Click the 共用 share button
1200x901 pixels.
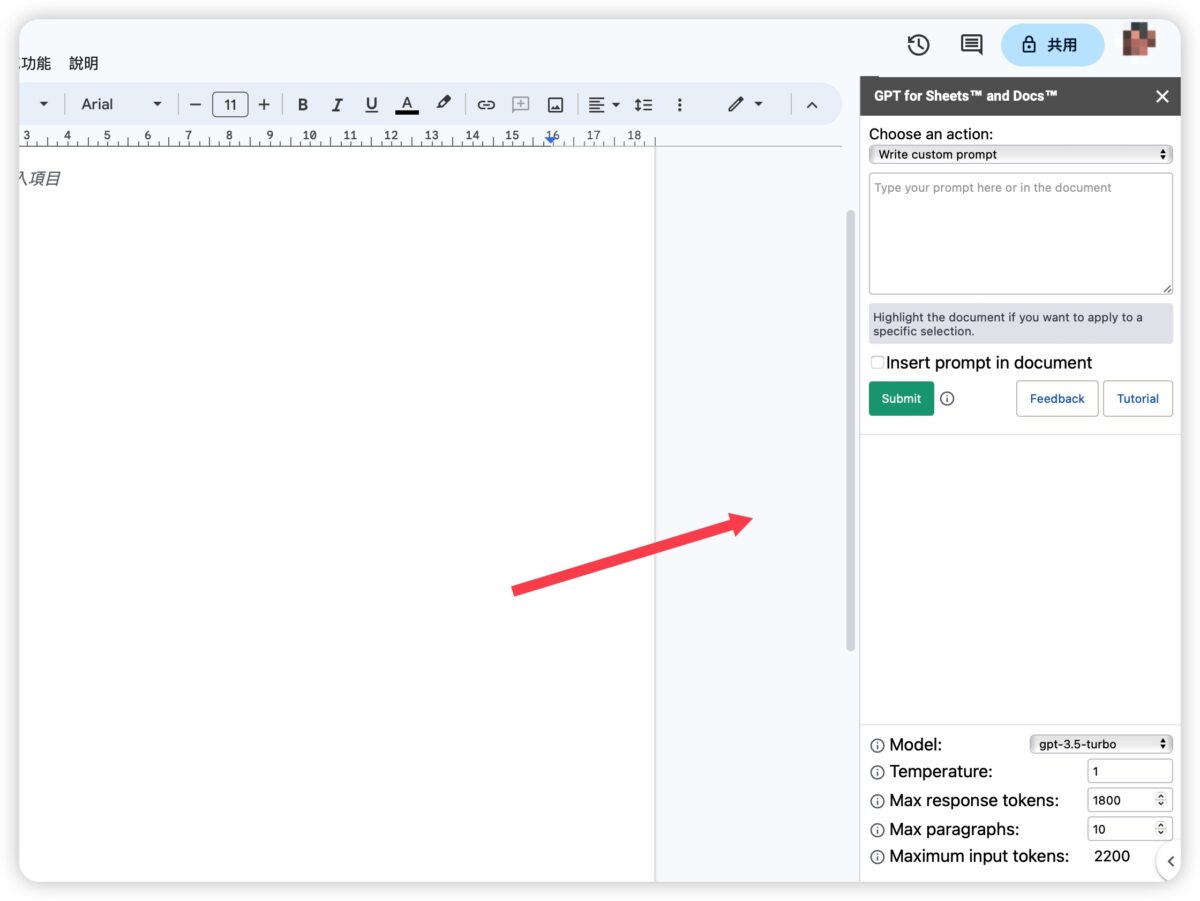click(1052, 45)
